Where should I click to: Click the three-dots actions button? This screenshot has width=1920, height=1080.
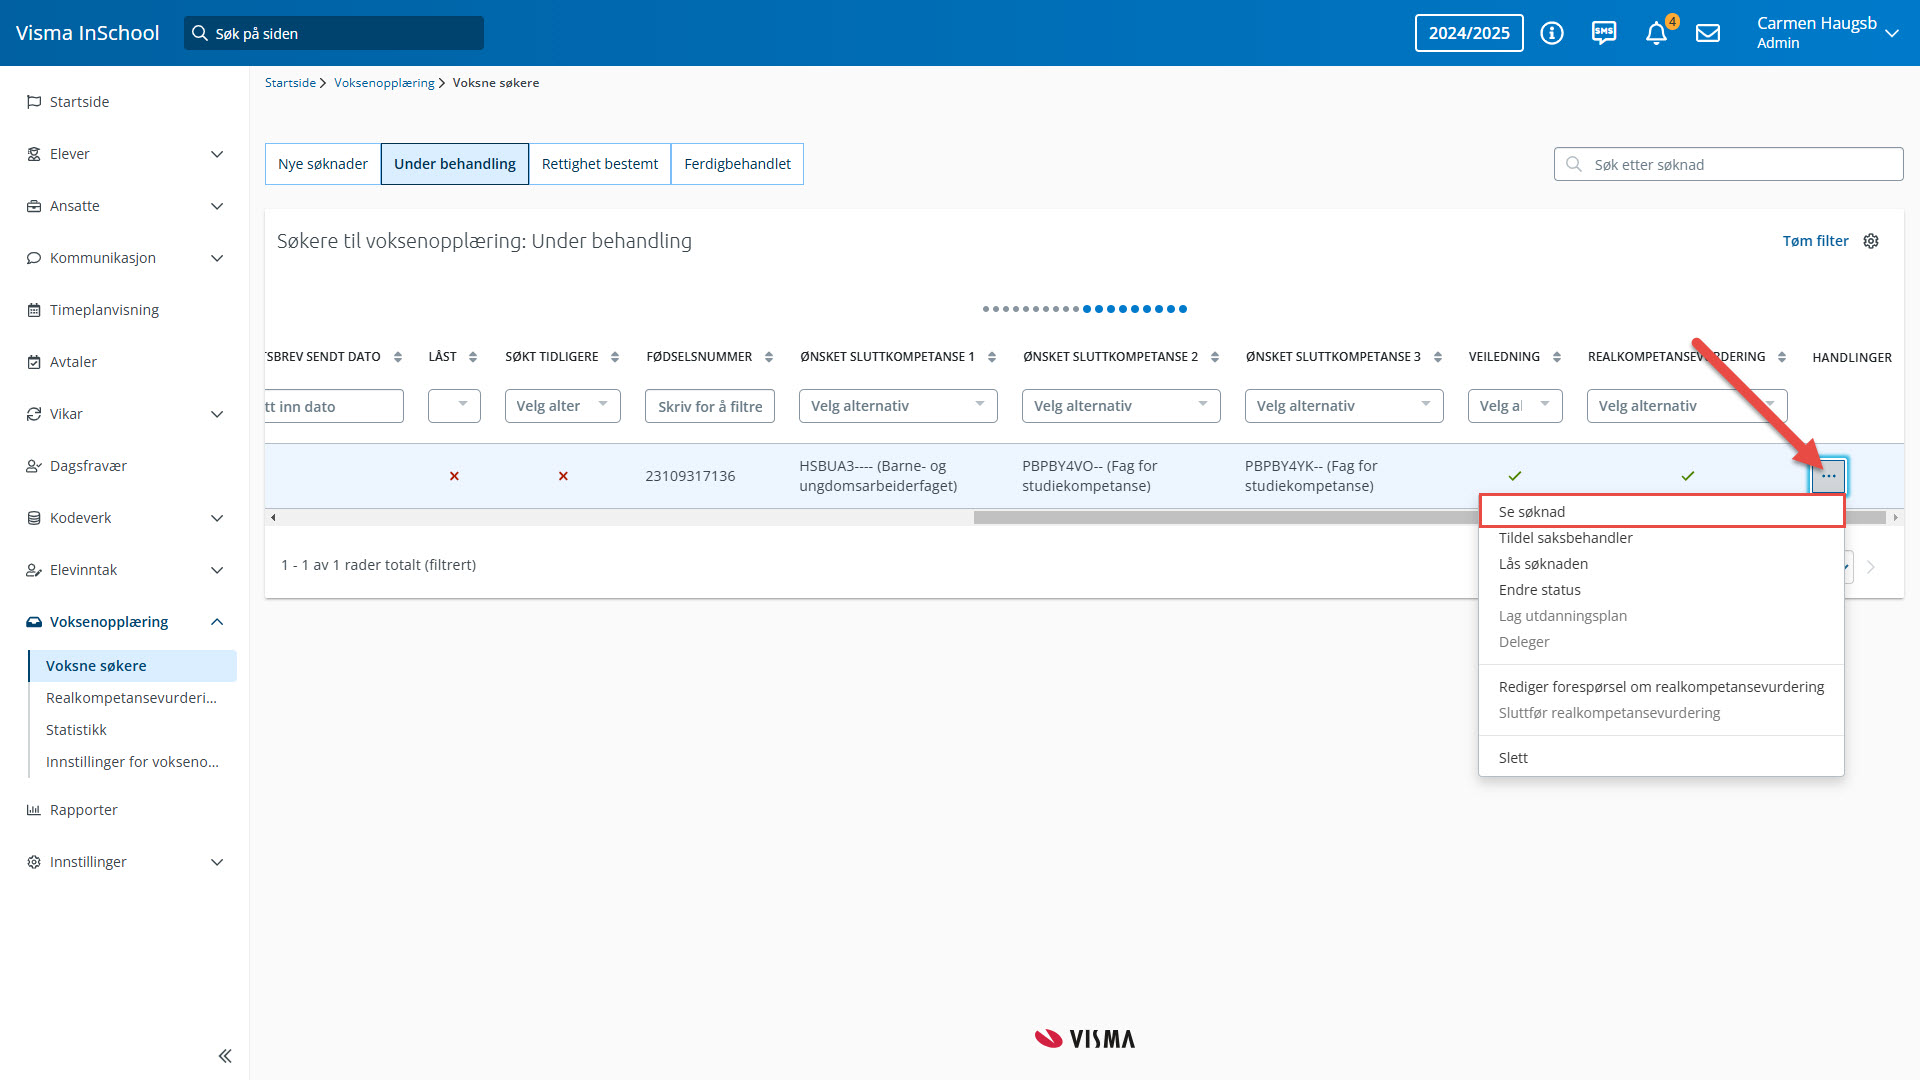pyautogui.click(x=1828, y=476)
